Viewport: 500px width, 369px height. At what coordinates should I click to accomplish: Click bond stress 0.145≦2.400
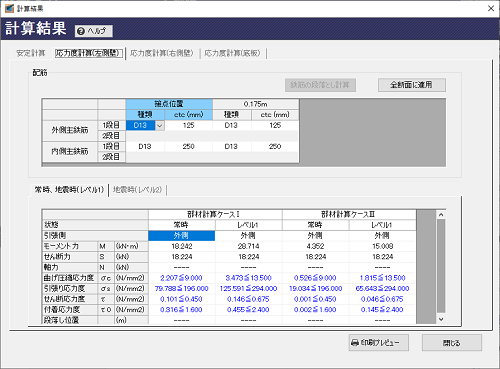[383, 310]
